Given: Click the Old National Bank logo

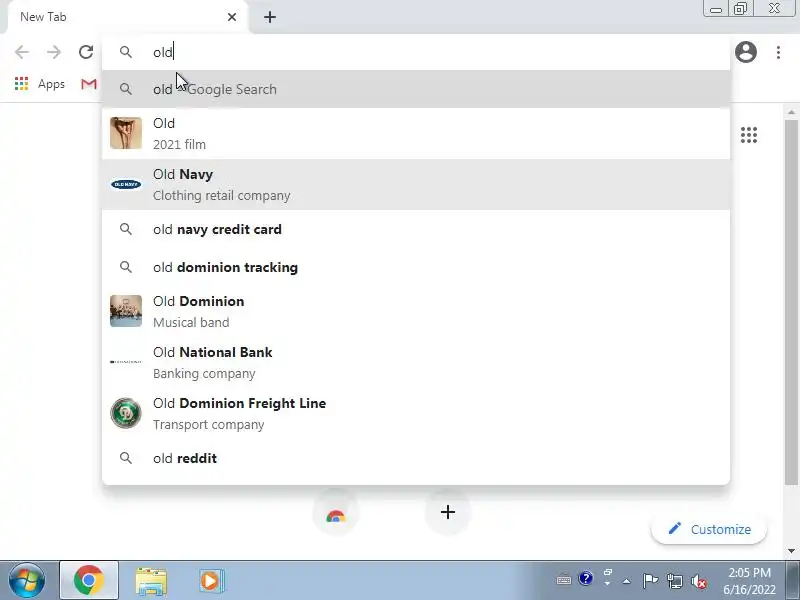Looking at the screenshot, I should point(126,362).
